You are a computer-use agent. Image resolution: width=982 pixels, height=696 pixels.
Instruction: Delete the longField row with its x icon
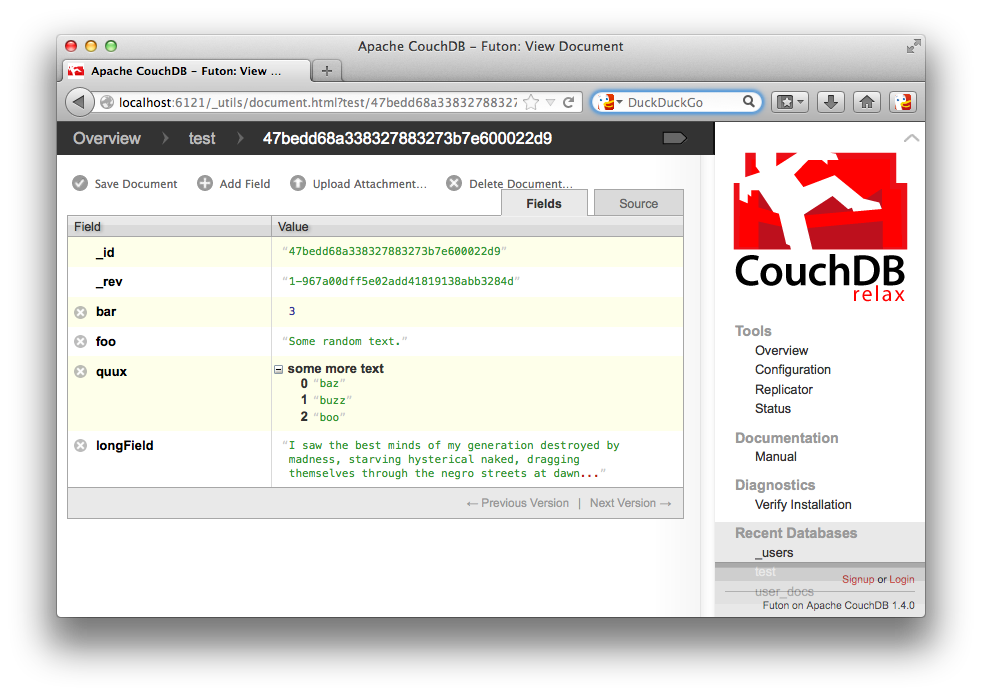81,446
